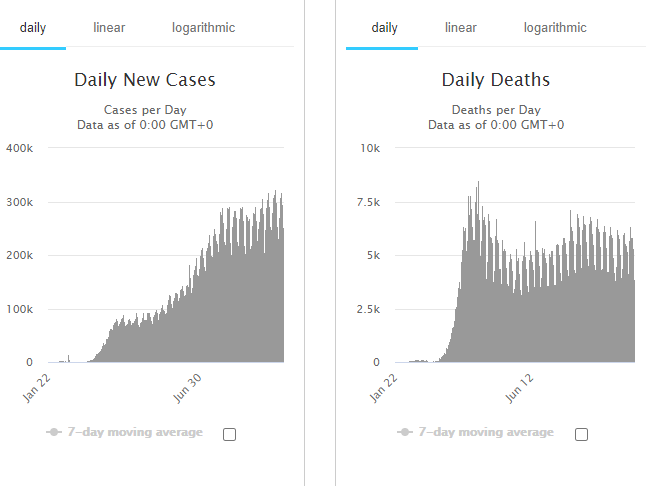Select the daily tab above Daily New Cases
653x486 pixels.
(33, 27)
